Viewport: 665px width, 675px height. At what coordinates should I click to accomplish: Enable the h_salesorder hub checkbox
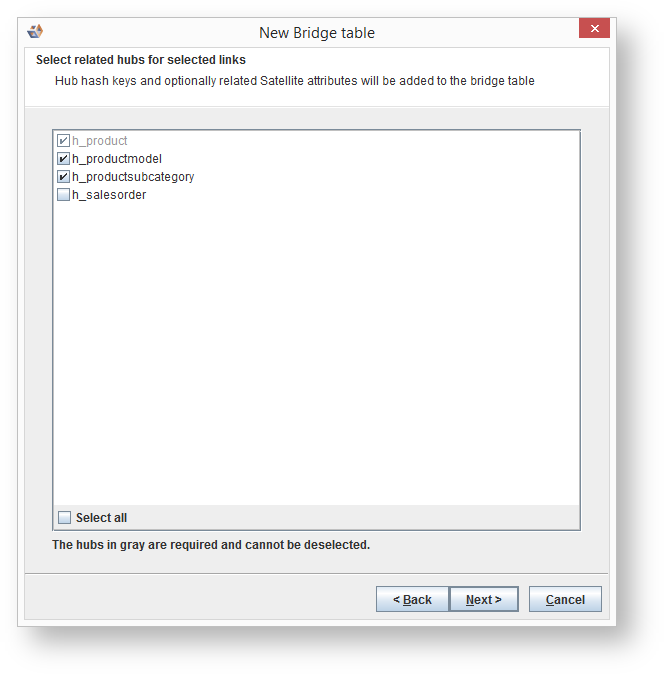(x=64, y=195)
